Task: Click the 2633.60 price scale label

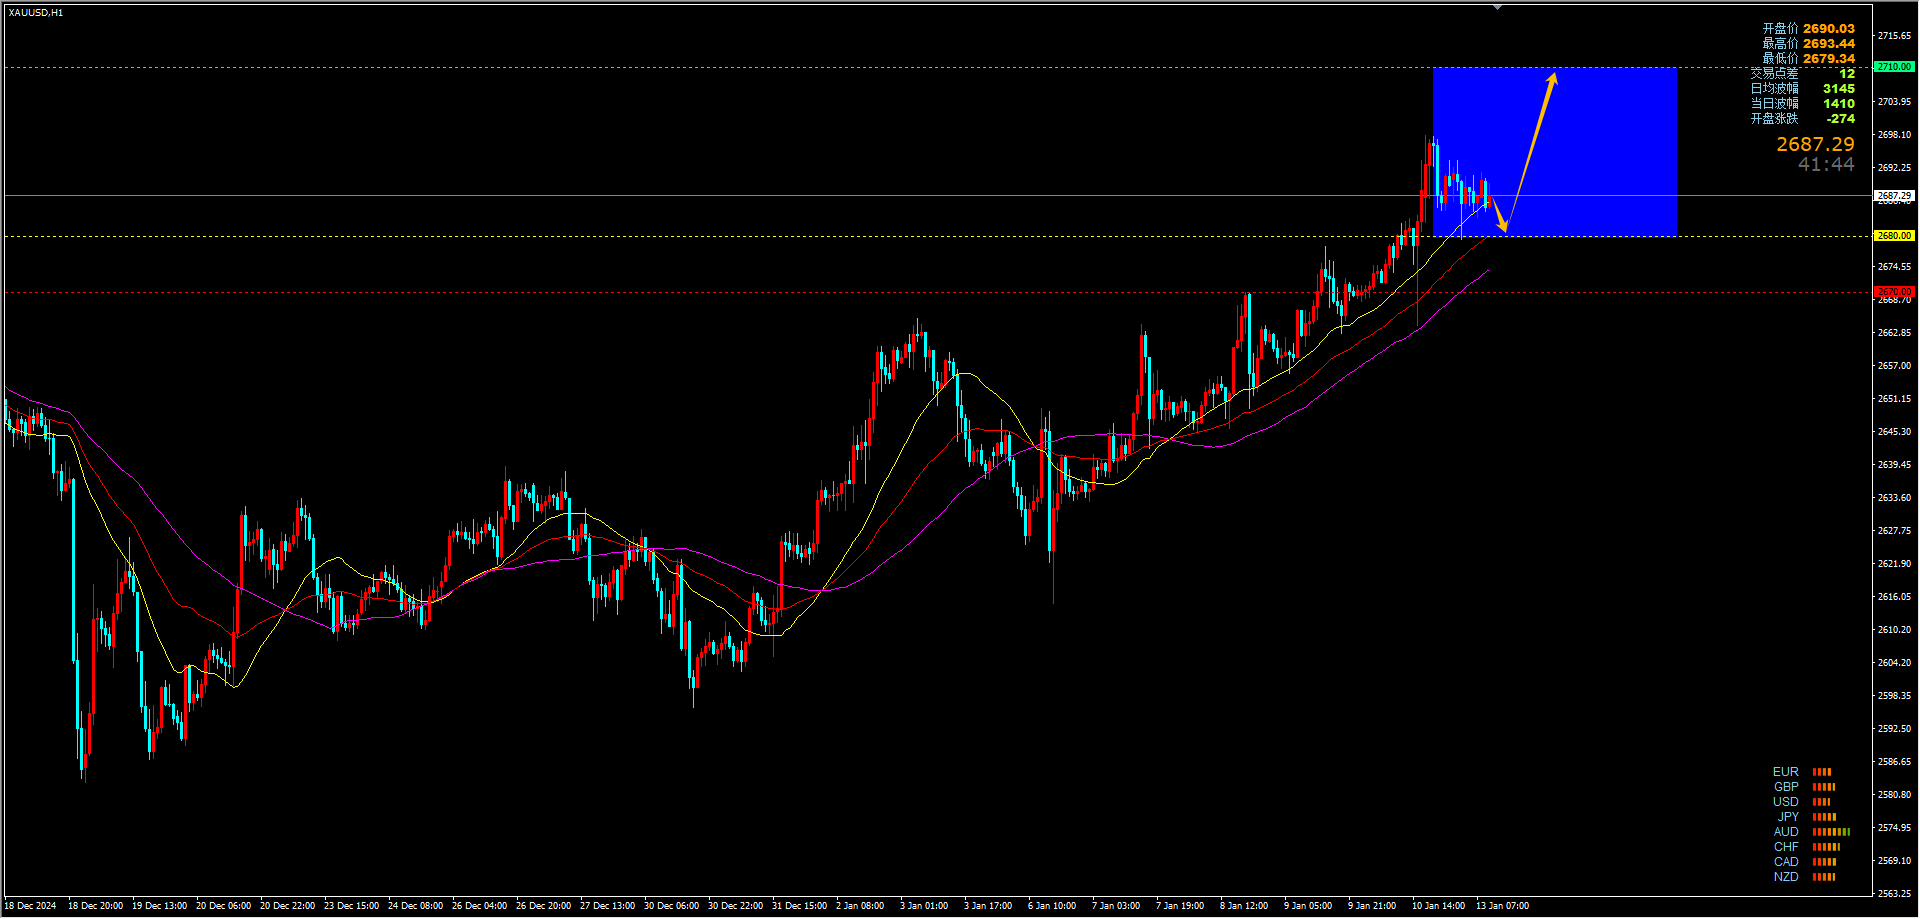Action: [1894, 498]
